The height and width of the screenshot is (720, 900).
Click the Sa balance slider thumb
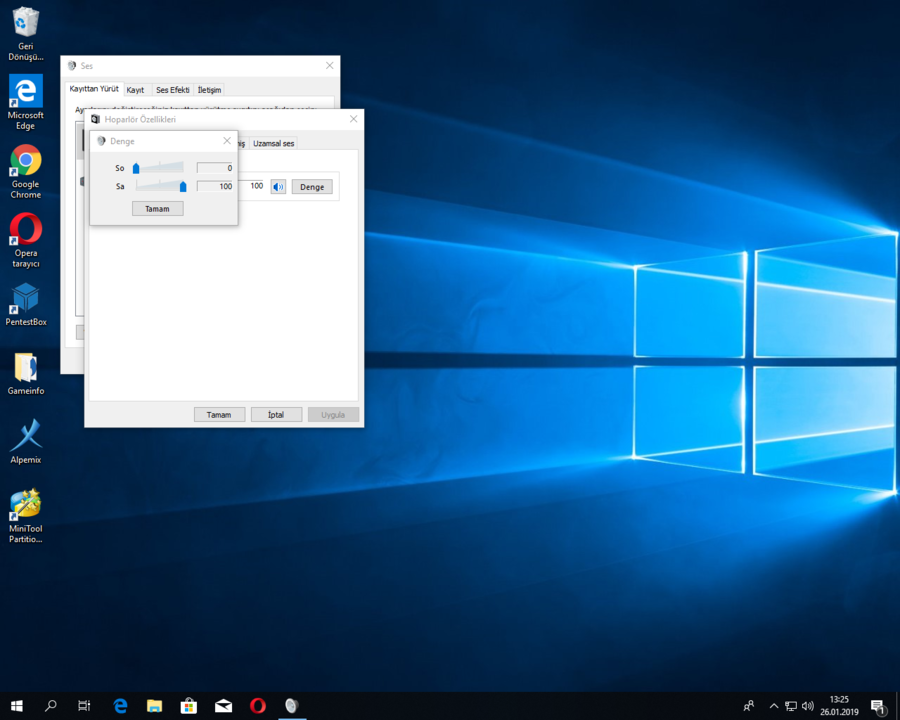click(183, 186)
